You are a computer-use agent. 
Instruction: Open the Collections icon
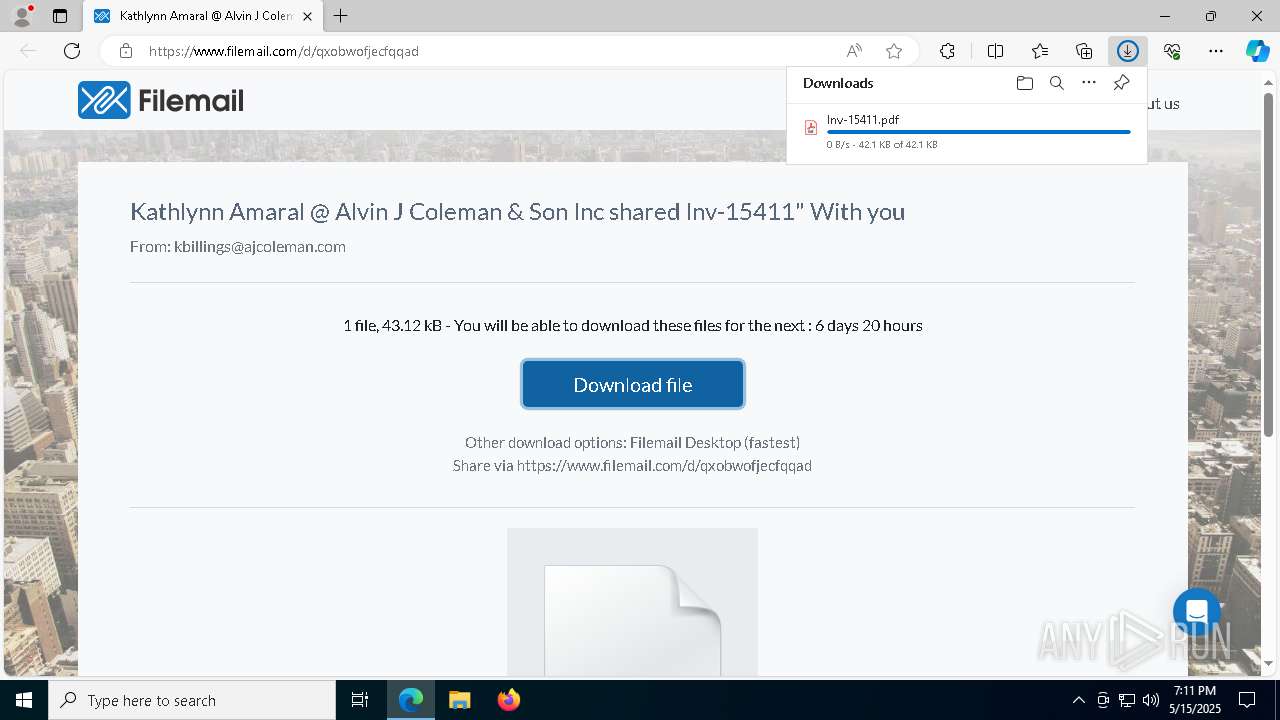(1084, 51)
